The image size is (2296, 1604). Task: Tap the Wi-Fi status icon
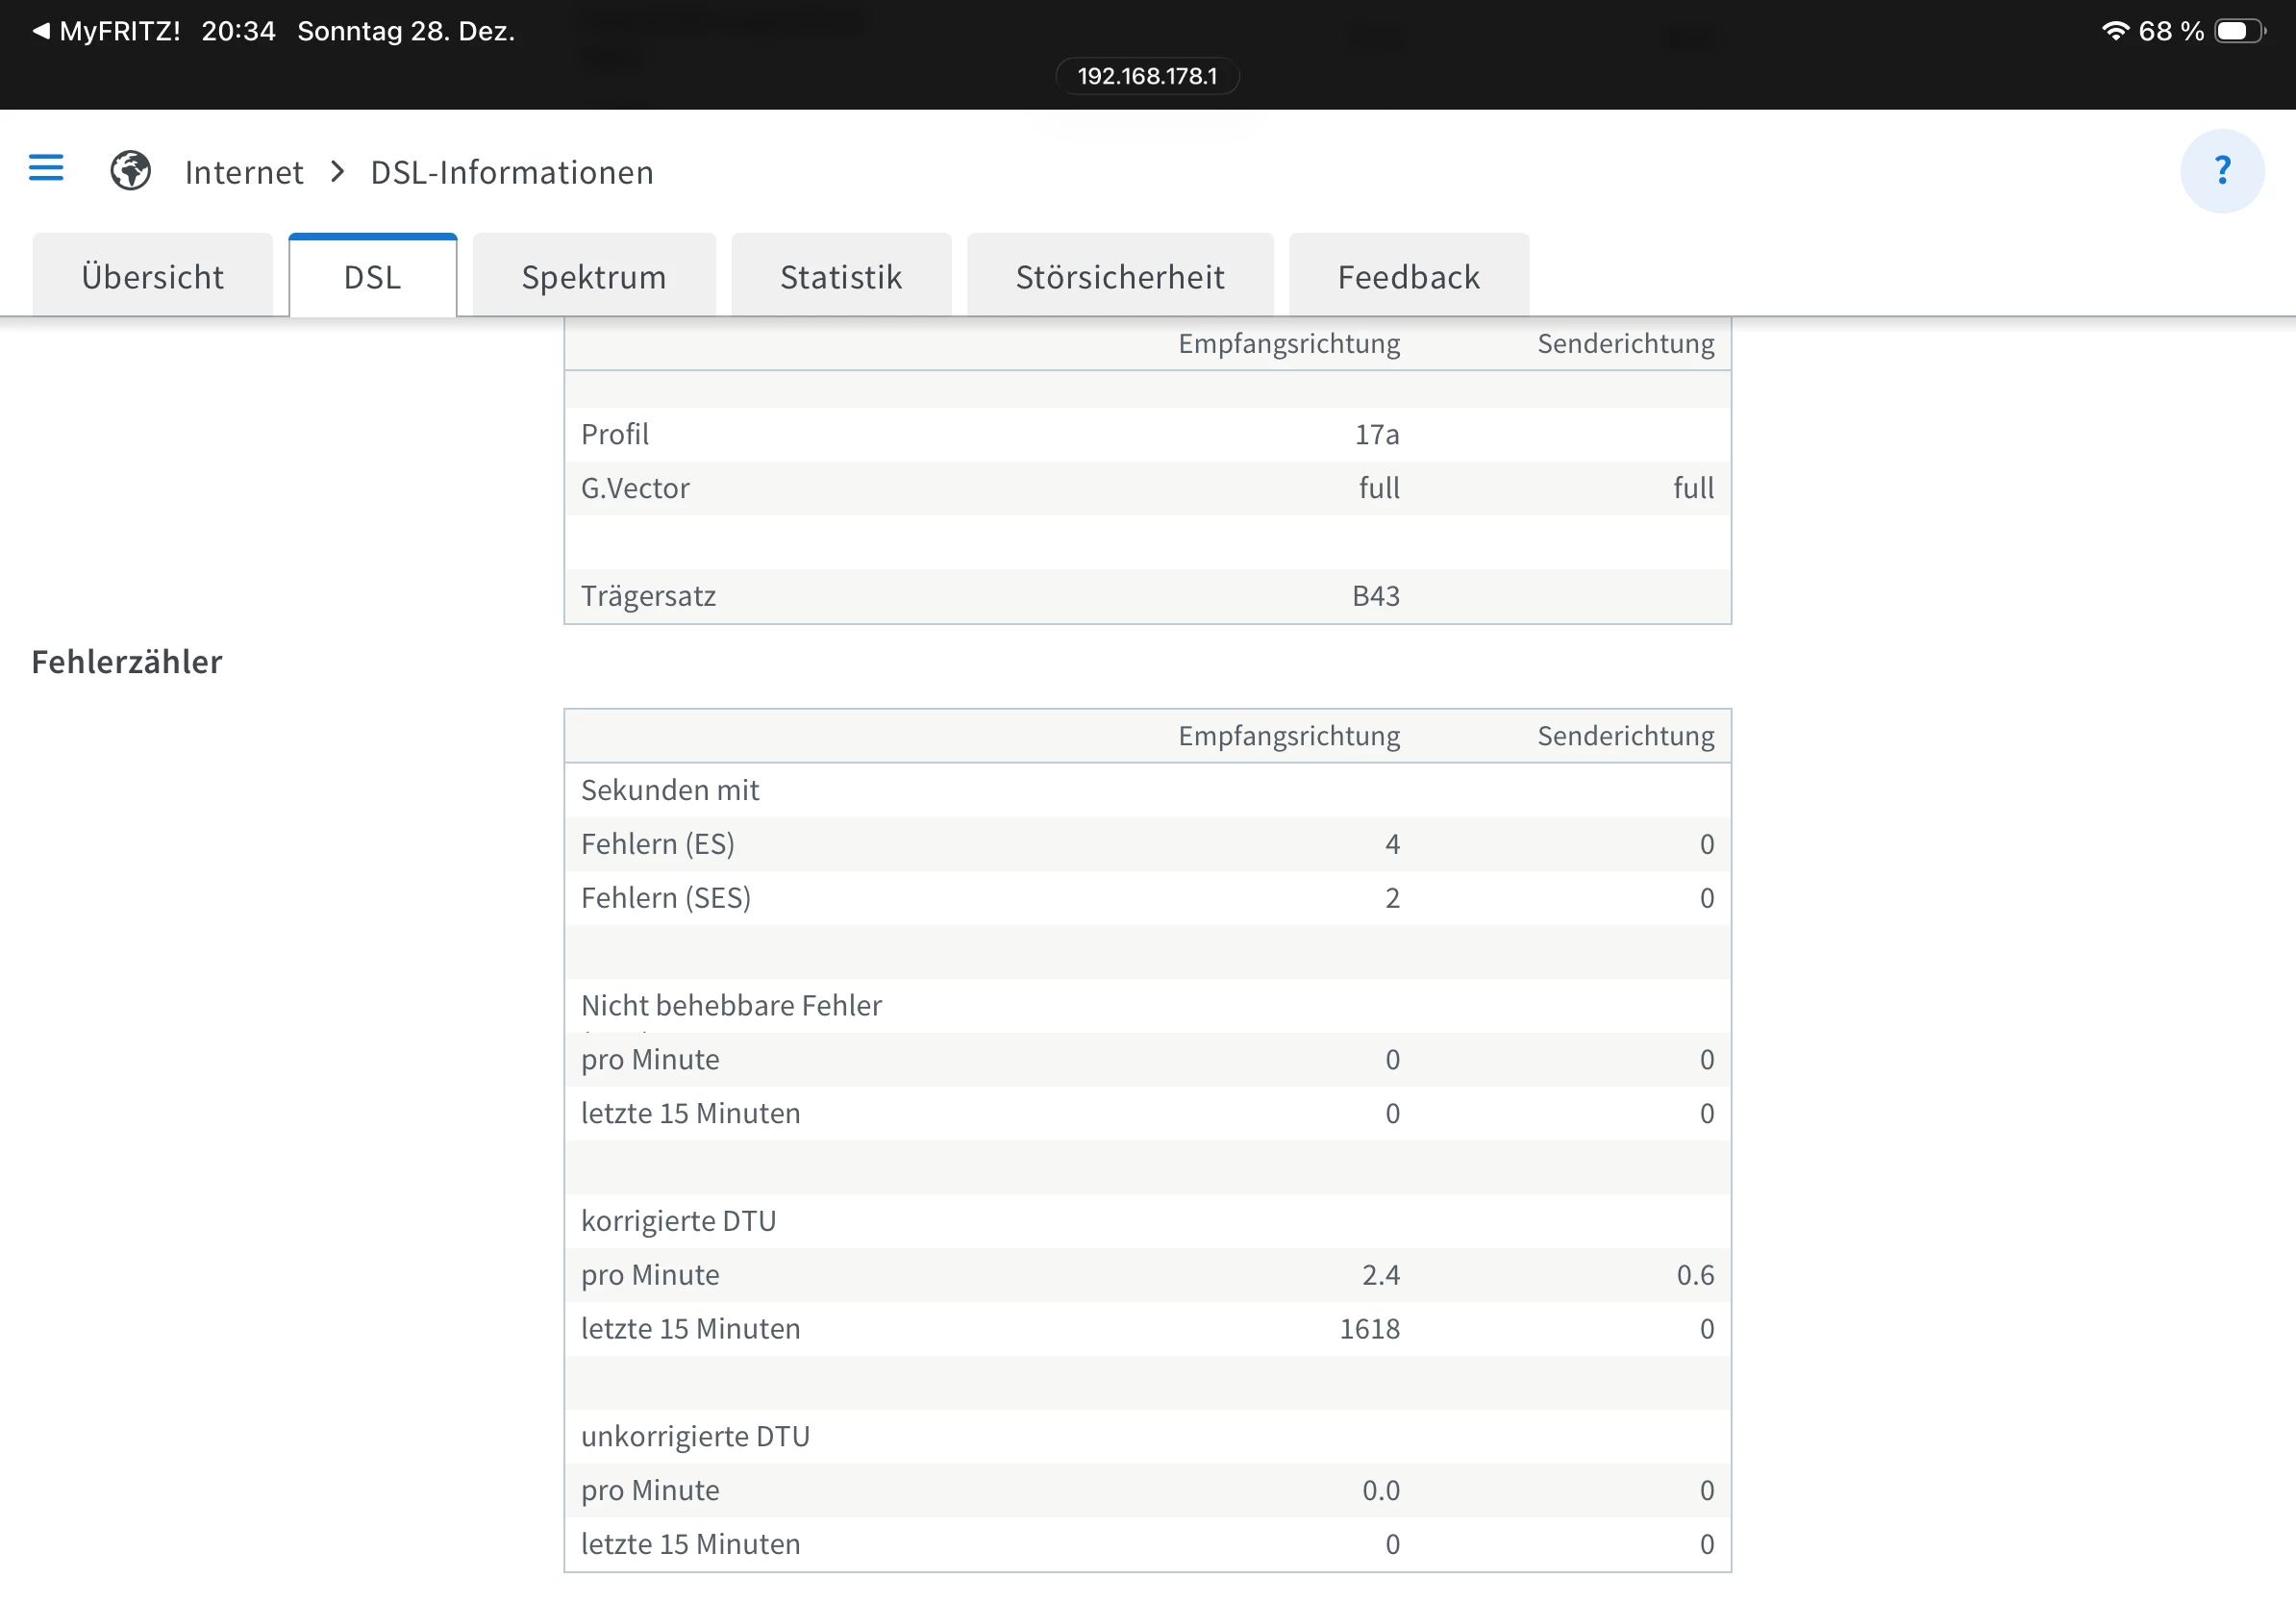pyautogui.click(x=2114, y=31)
